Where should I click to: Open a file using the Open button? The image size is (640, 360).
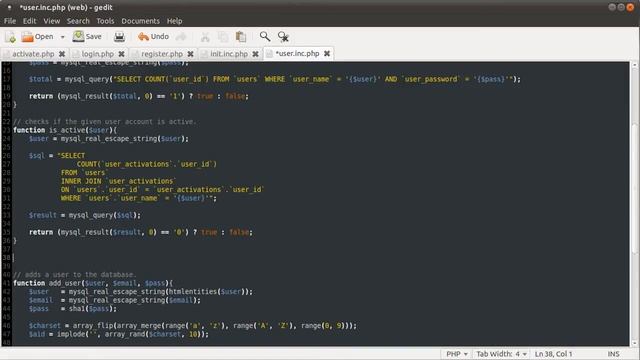pyautogui.click(x=37, y=37)
